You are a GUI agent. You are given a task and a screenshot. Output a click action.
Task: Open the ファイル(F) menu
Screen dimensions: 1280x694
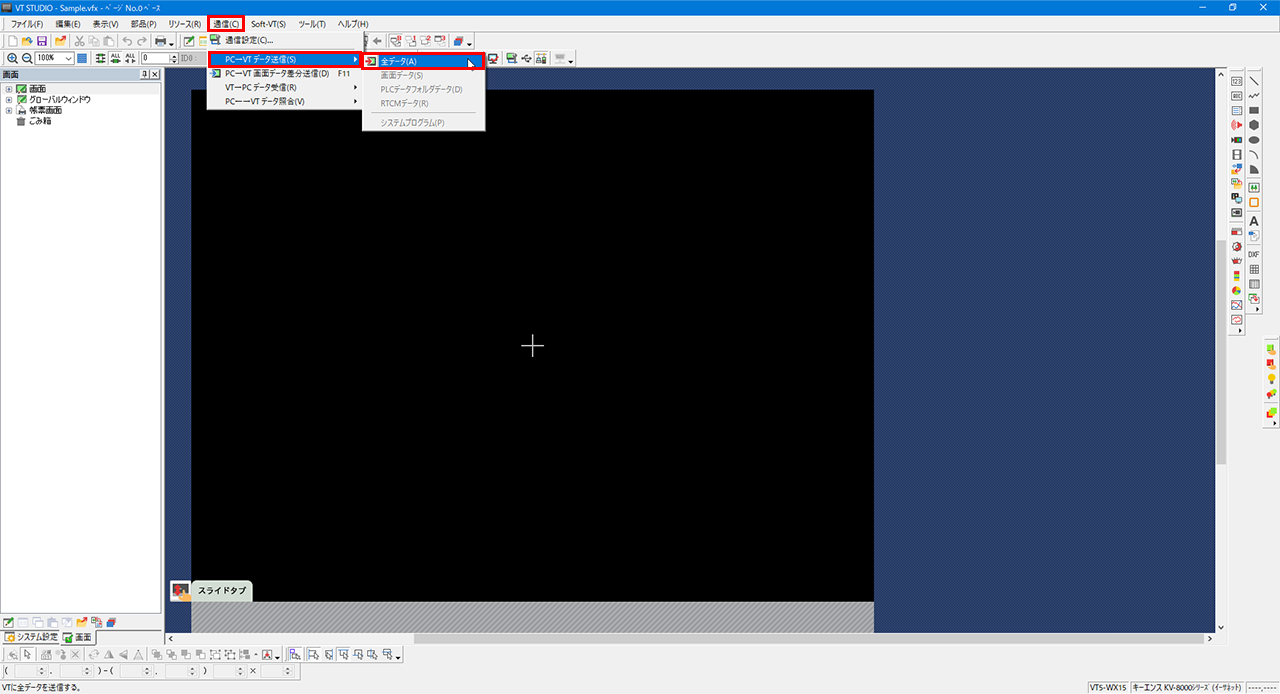click(27, 23)
